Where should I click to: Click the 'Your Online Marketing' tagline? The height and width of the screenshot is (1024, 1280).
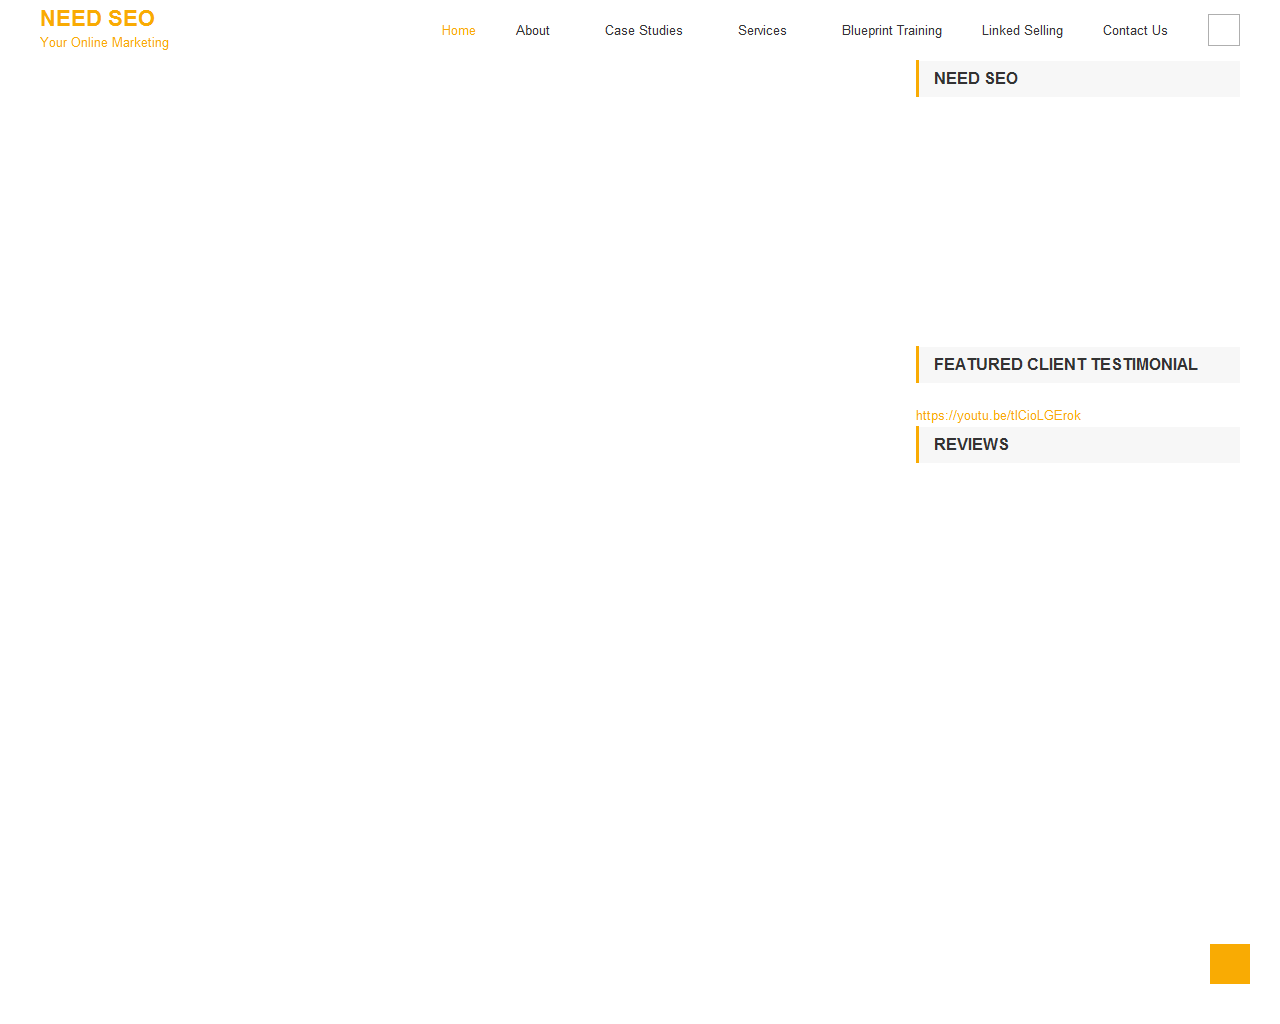click(104, 43)
